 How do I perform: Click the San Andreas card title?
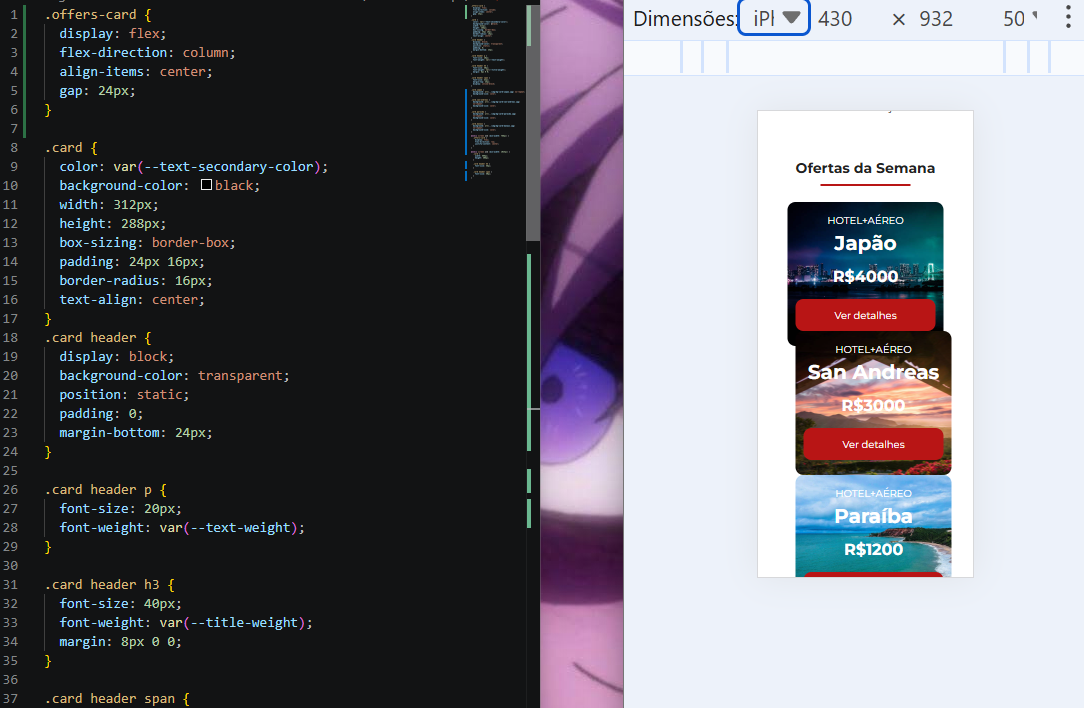(x=873, y=373)
